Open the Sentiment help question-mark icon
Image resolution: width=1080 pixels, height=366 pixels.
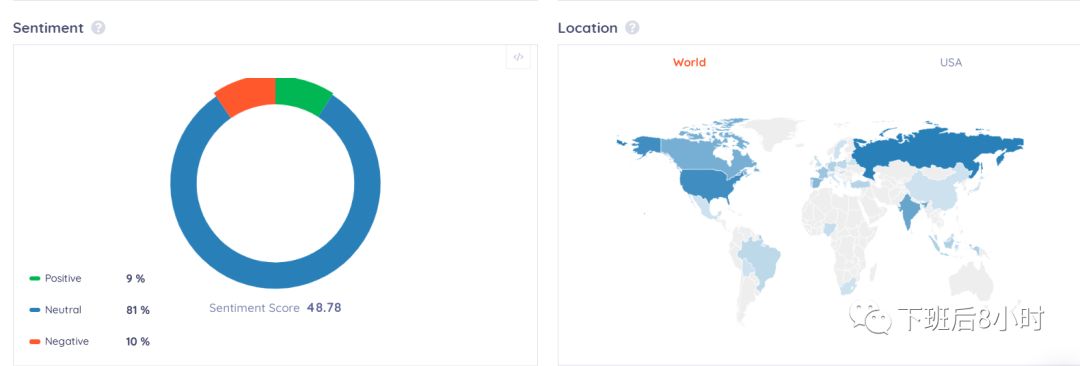(98, 28)
